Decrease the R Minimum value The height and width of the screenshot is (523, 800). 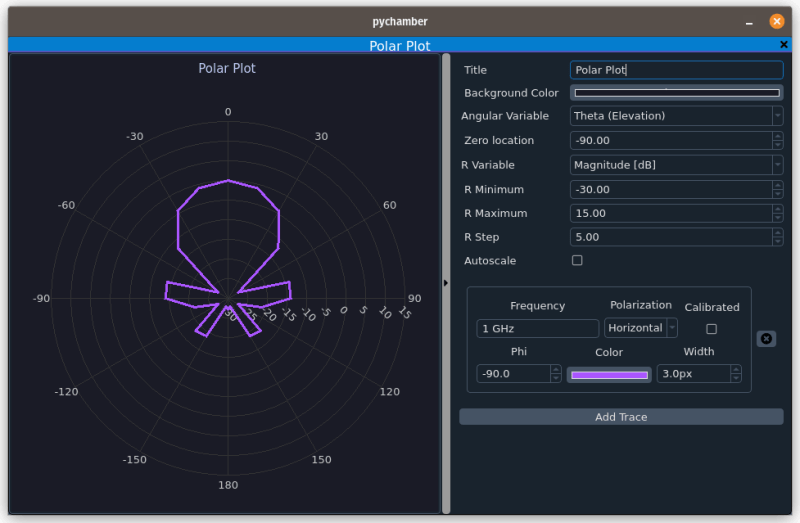(x=778, y=194)
